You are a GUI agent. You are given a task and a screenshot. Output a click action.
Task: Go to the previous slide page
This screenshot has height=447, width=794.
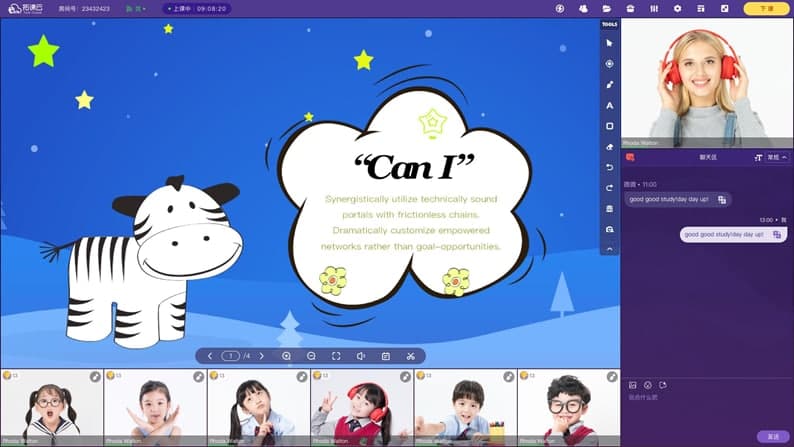click(209, 356)
